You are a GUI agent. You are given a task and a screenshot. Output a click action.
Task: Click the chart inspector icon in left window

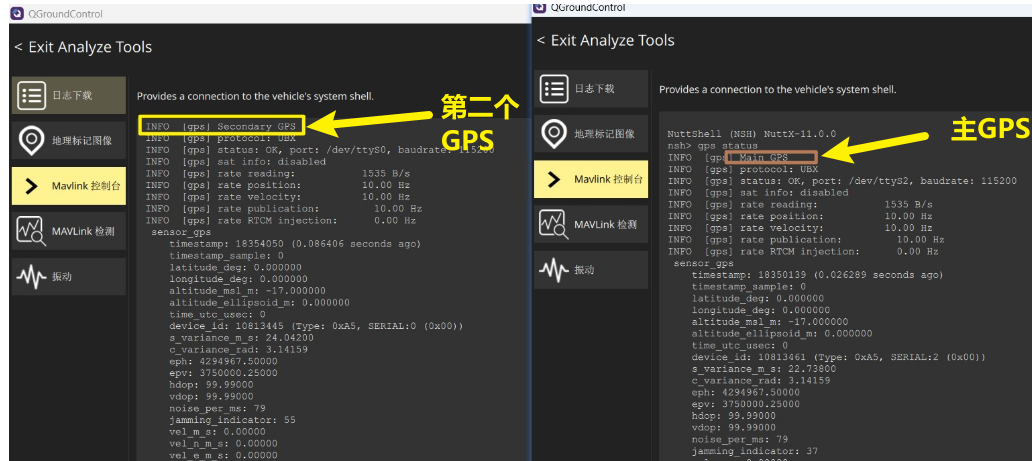pos(31,231)
